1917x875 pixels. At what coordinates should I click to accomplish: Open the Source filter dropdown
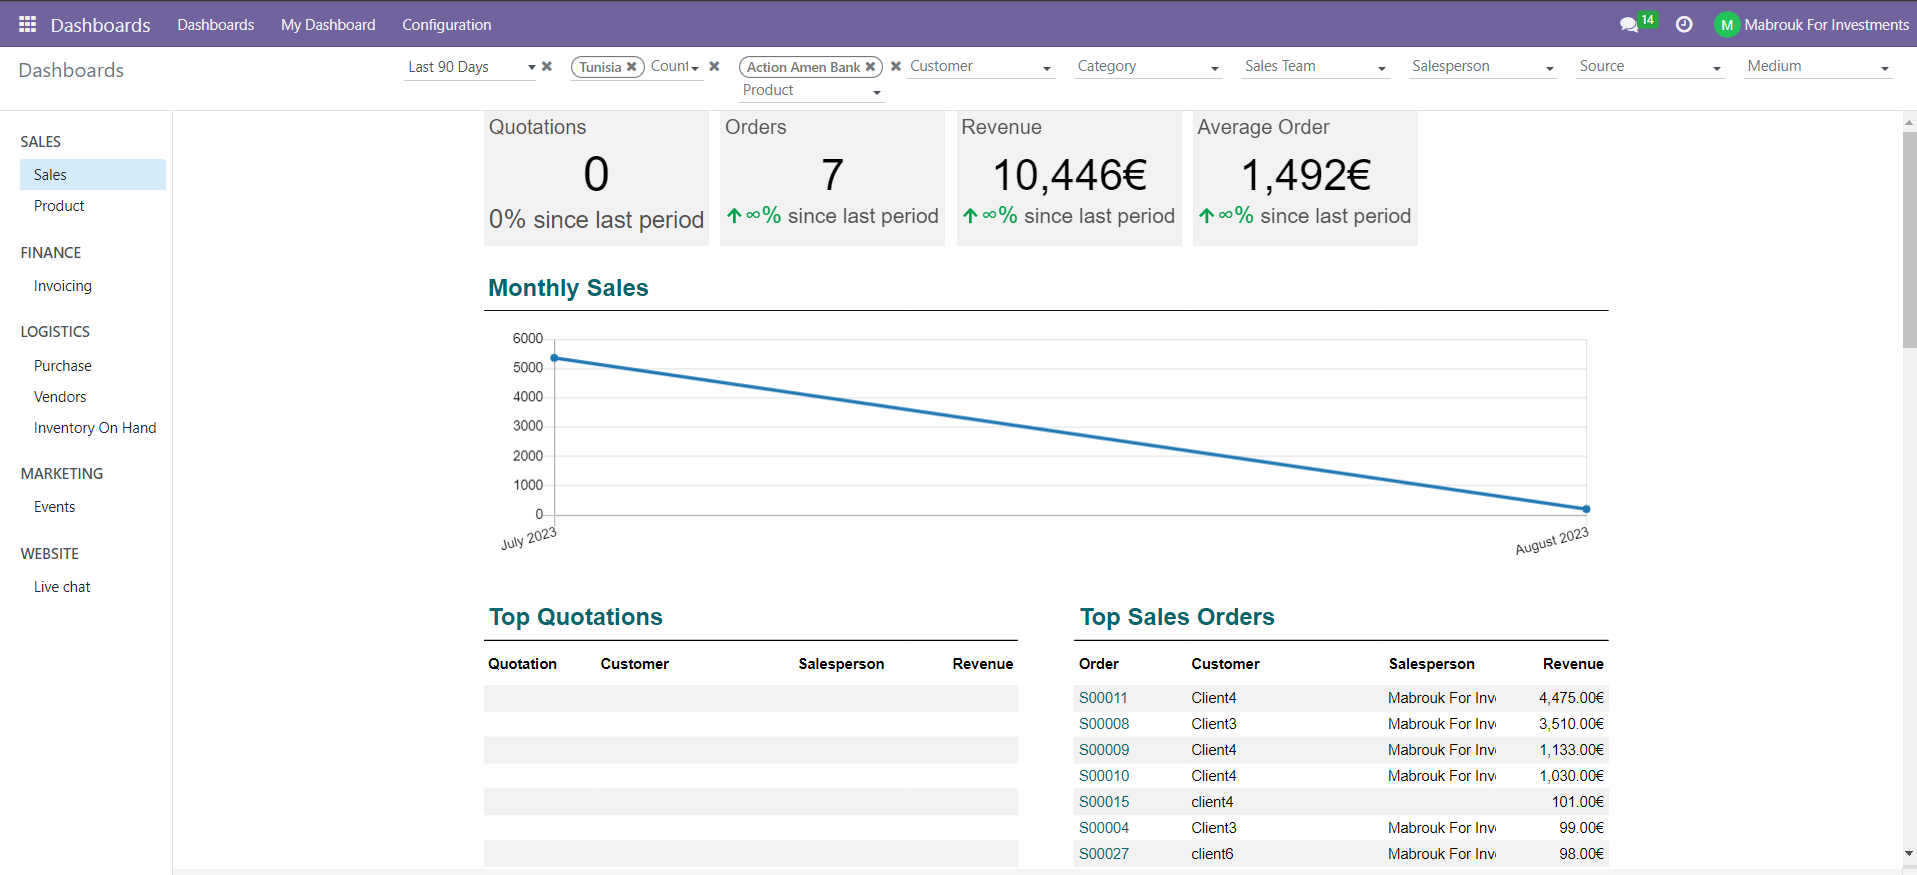click(1651, 67)
